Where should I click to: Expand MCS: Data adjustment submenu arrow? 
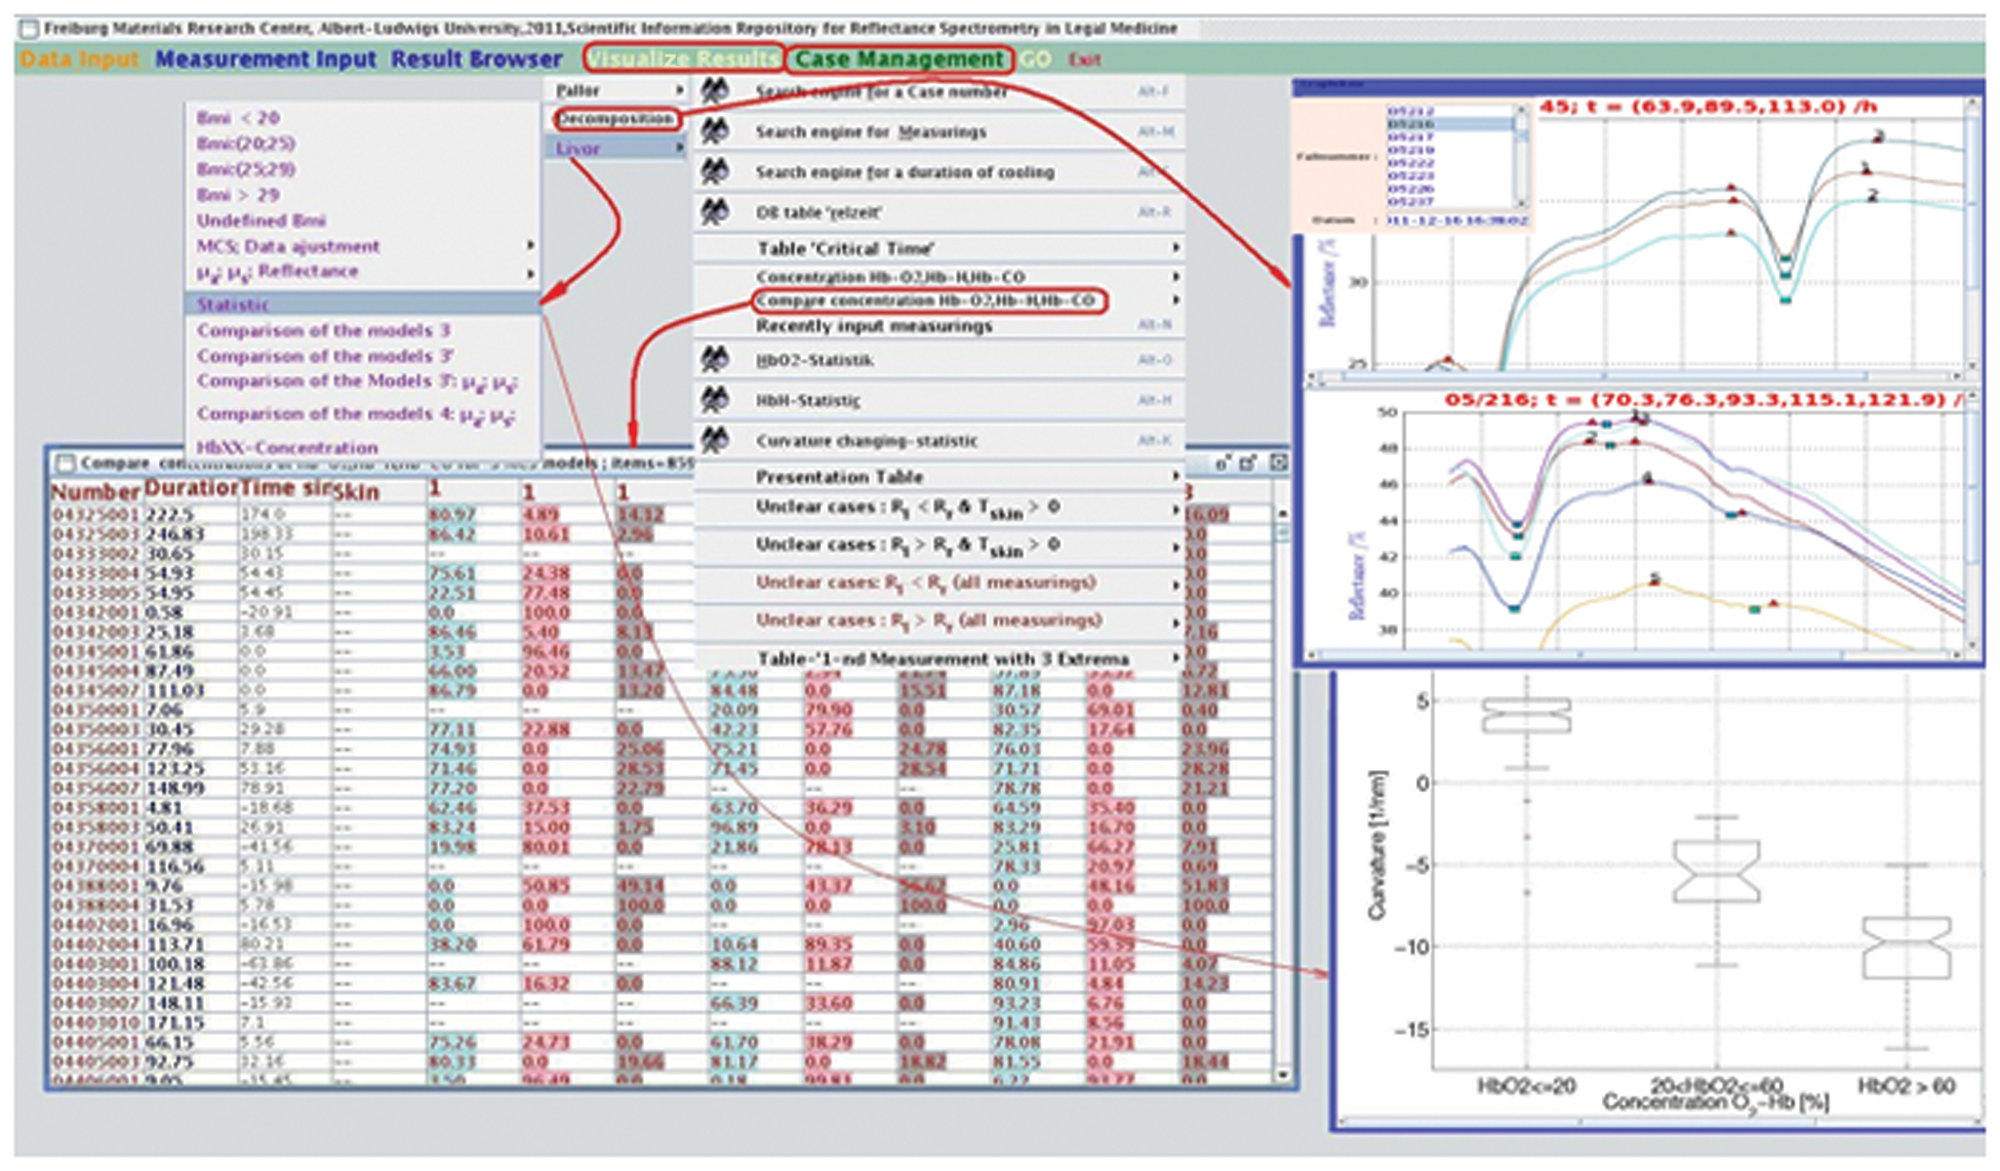[x=531, y=246]
